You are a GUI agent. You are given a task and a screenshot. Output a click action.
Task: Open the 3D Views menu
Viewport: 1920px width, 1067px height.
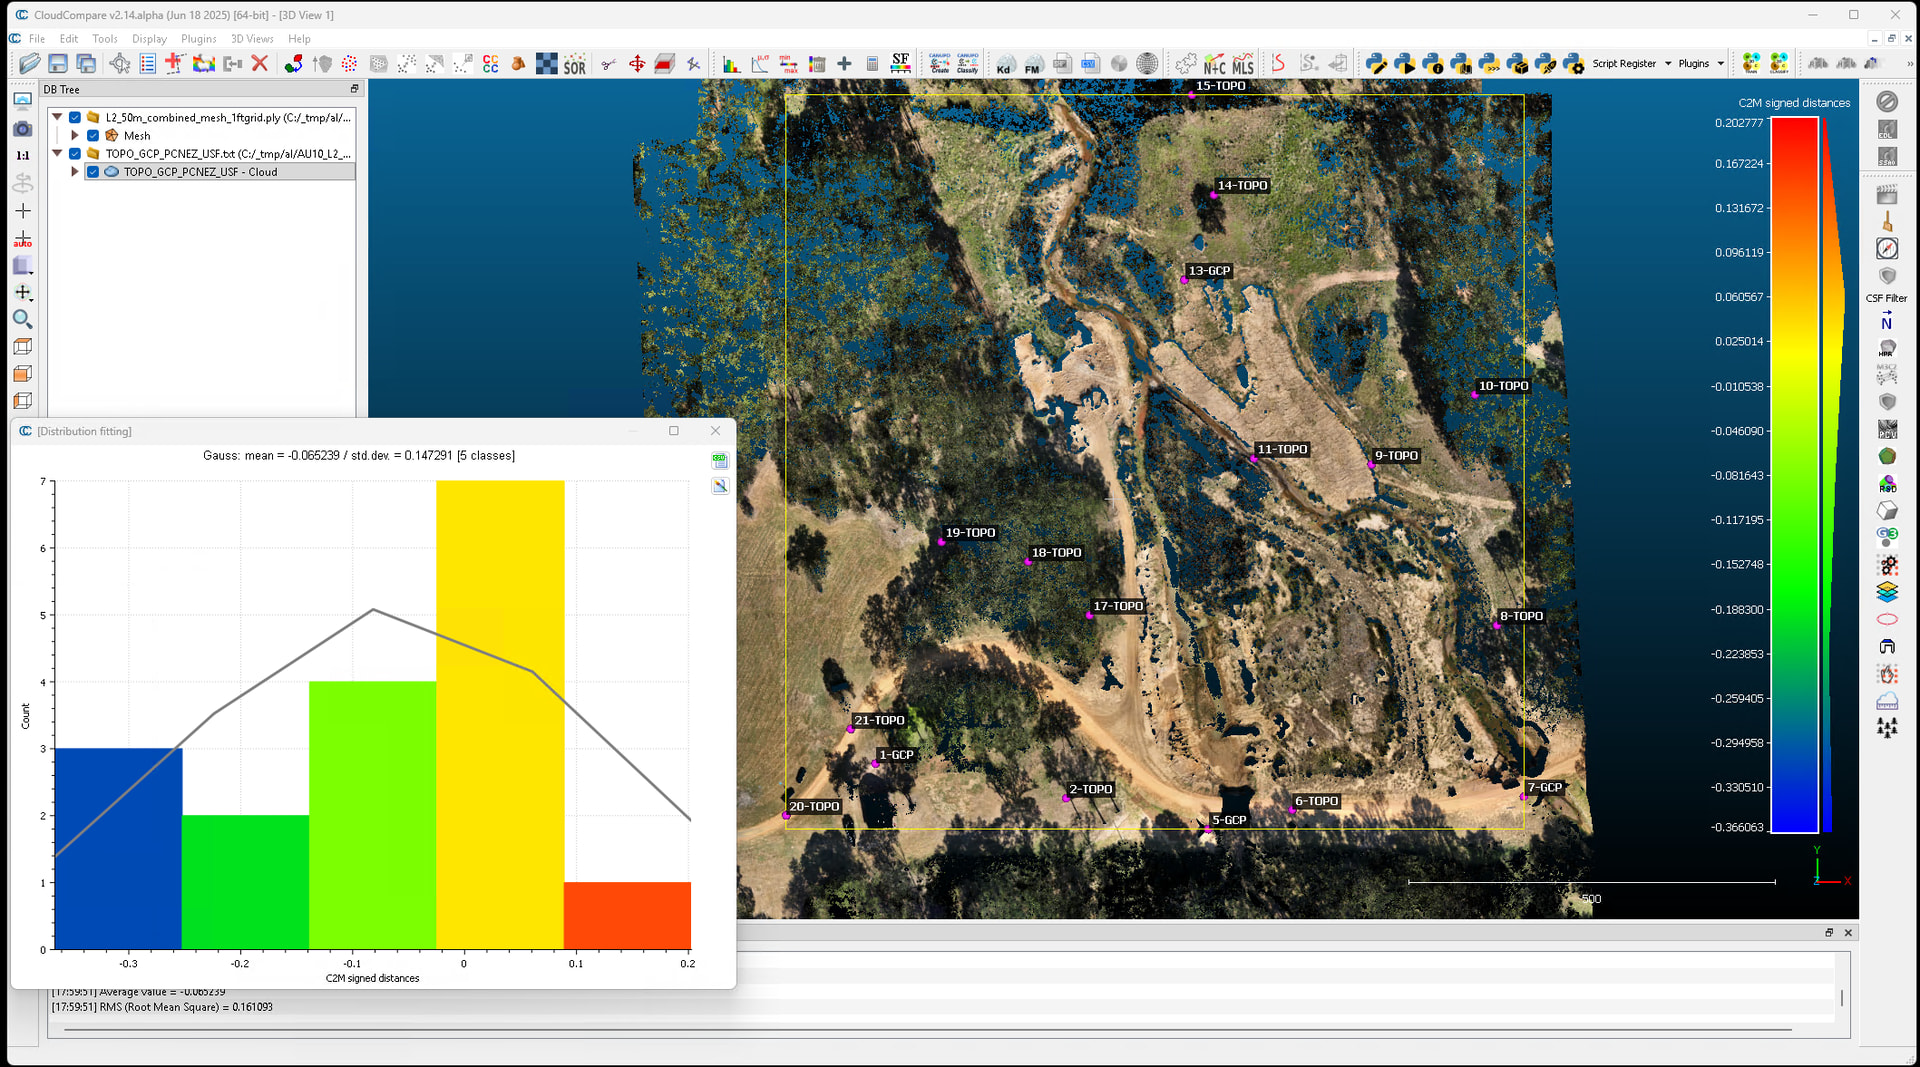click(252, 39)
